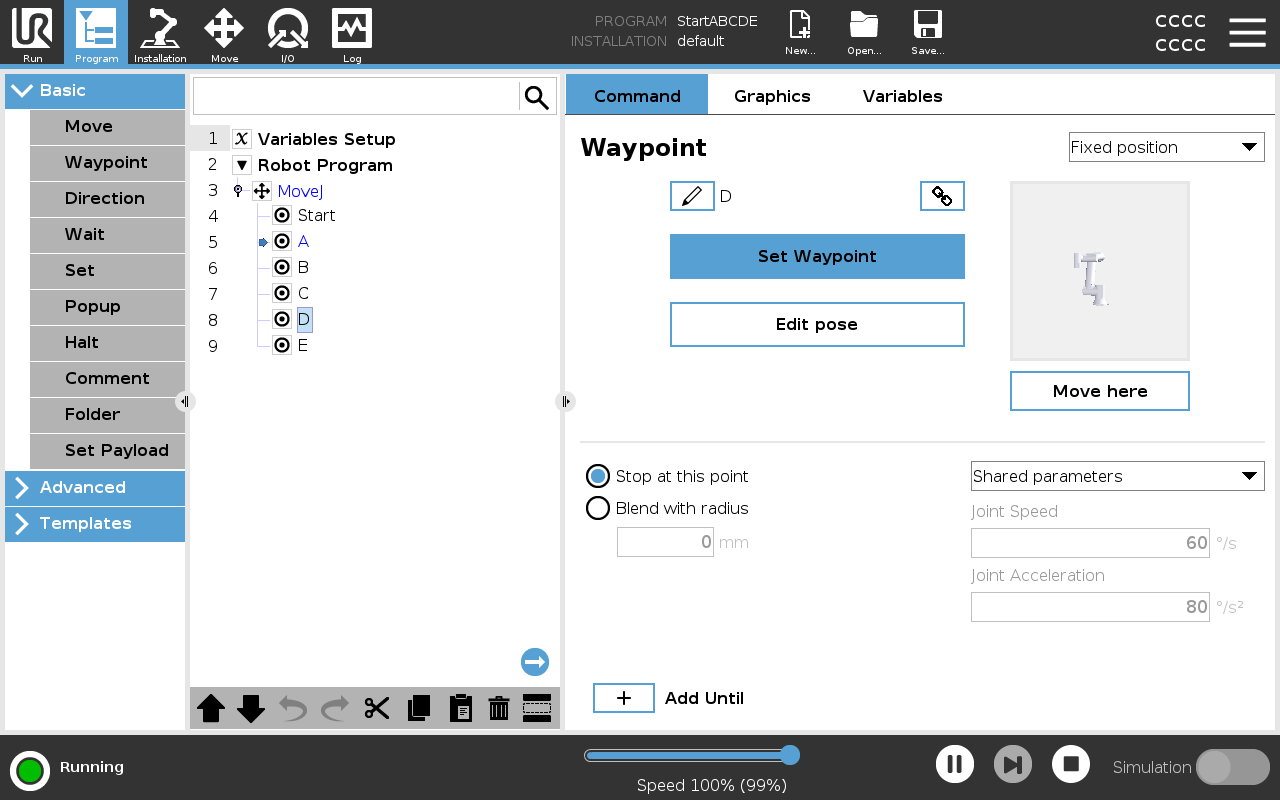Click the link icon next to waypoint name
The width and height of the screenshot is (1280, 800).
(942, 196)
